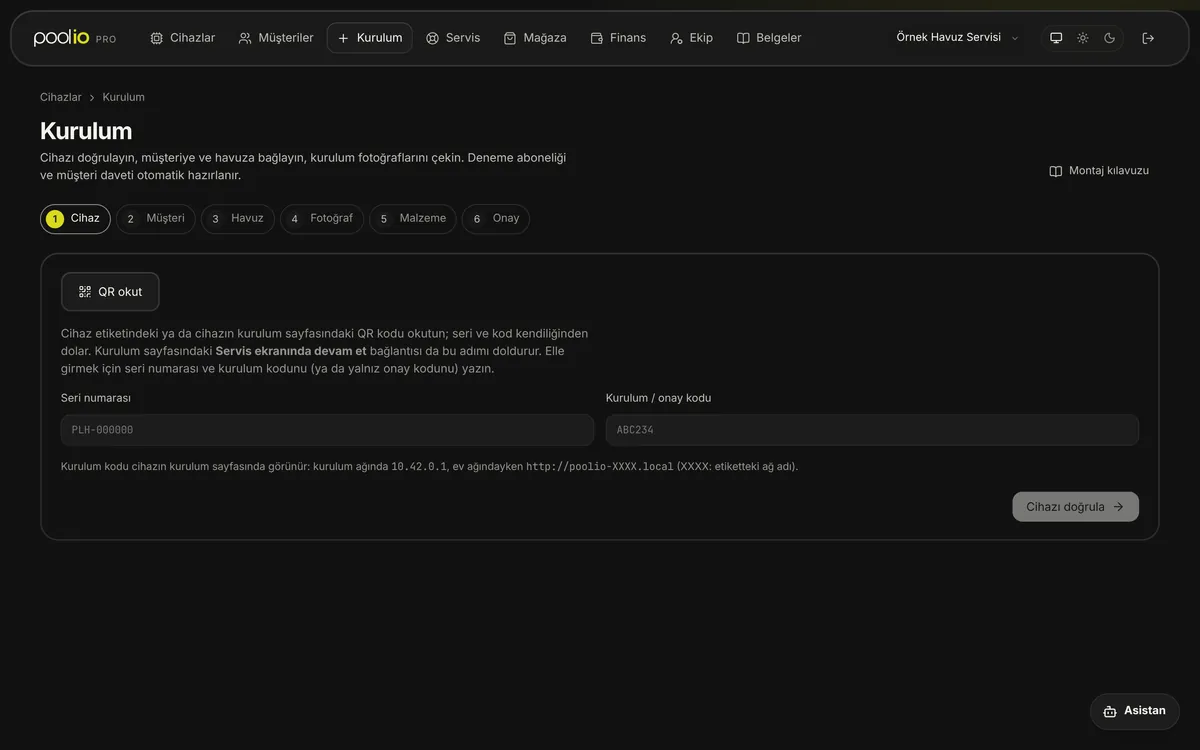The image size is (1200, 750).
Task: Go to step 5 Malzeme
Action: point(413,219)
